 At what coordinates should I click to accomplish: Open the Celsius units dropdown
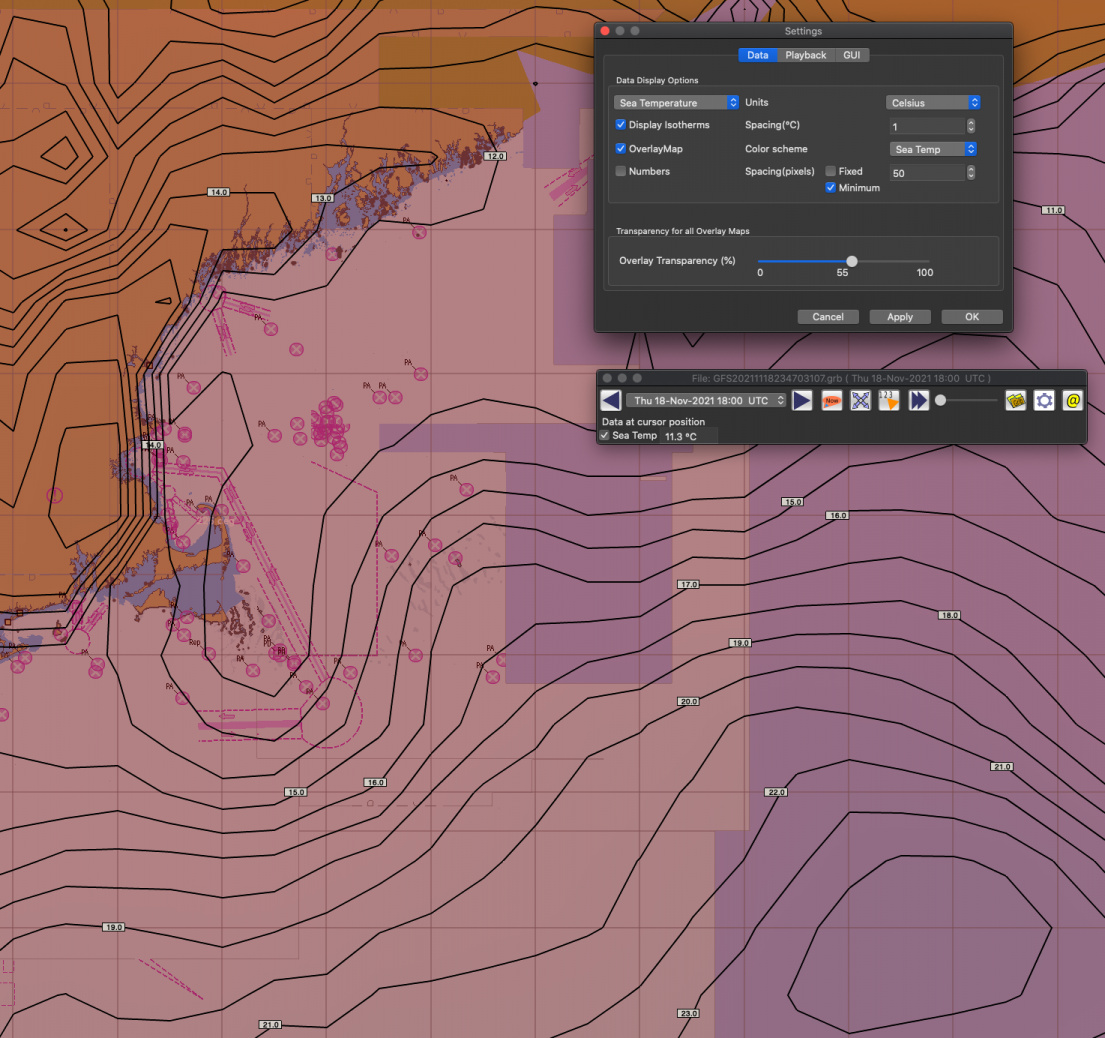(x=933, y=103)
